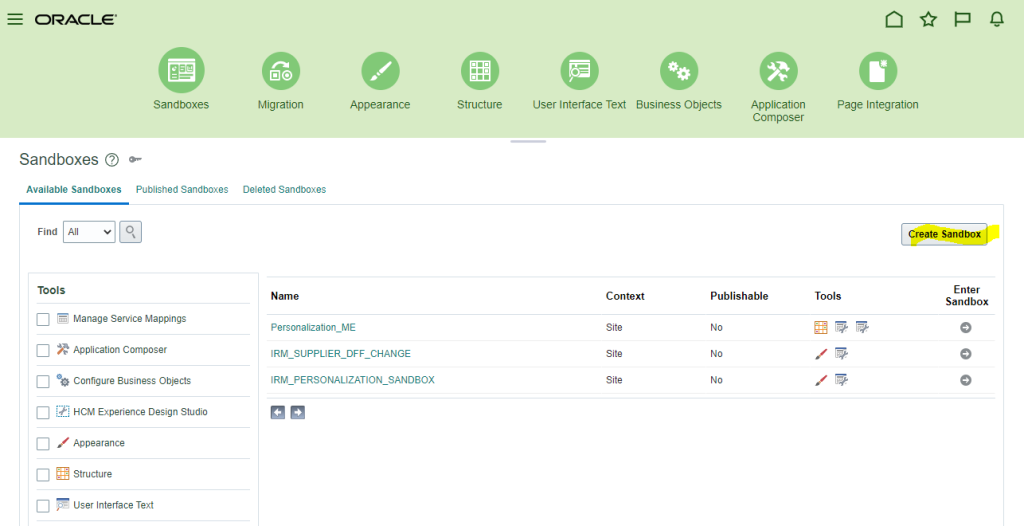Click the help question mark beside Sandboxes
Screen dimensions: 1024x526
point(112,159)
